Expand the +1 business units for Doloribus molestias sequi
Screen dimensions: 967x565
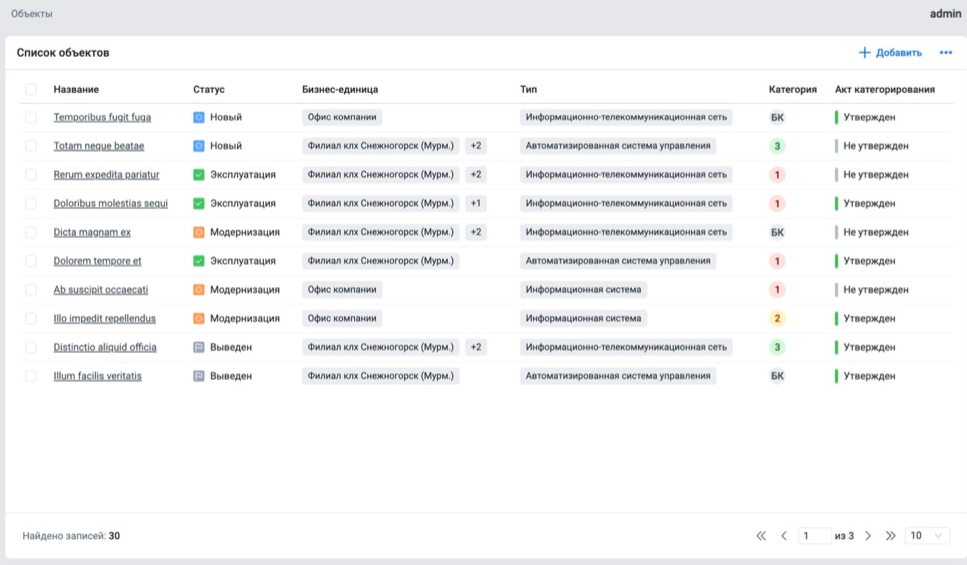(x=476, y=204)
